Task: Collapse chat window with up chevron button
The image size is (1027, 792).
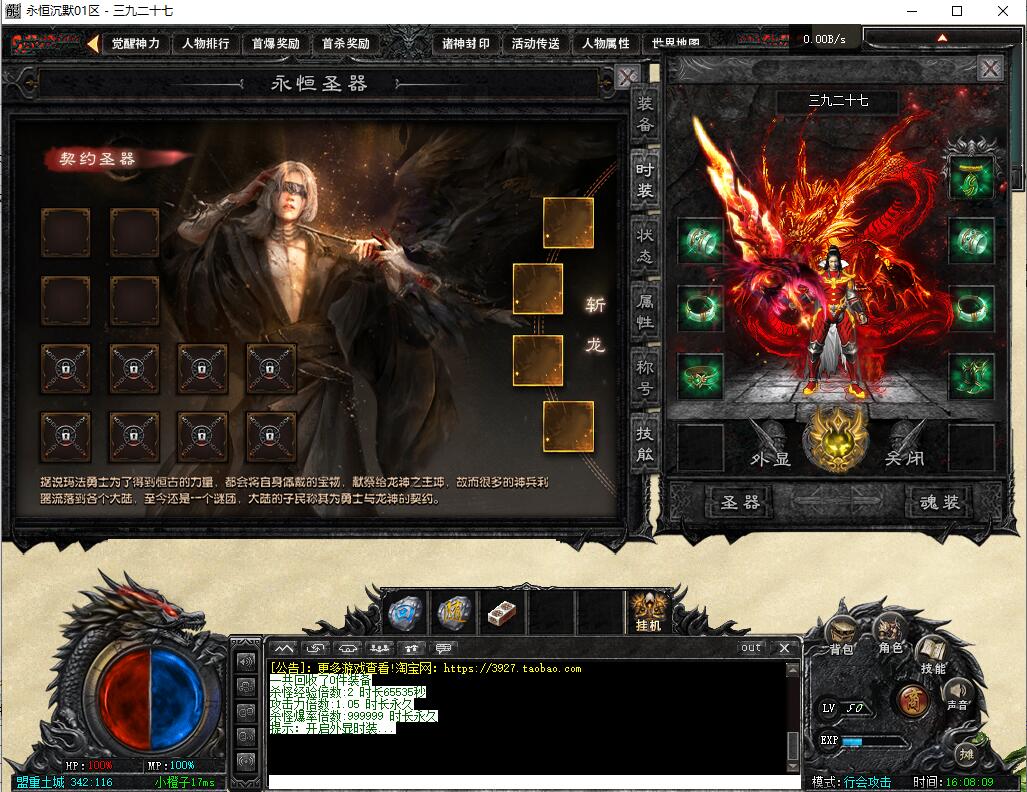Action: (x=284, y=648)
